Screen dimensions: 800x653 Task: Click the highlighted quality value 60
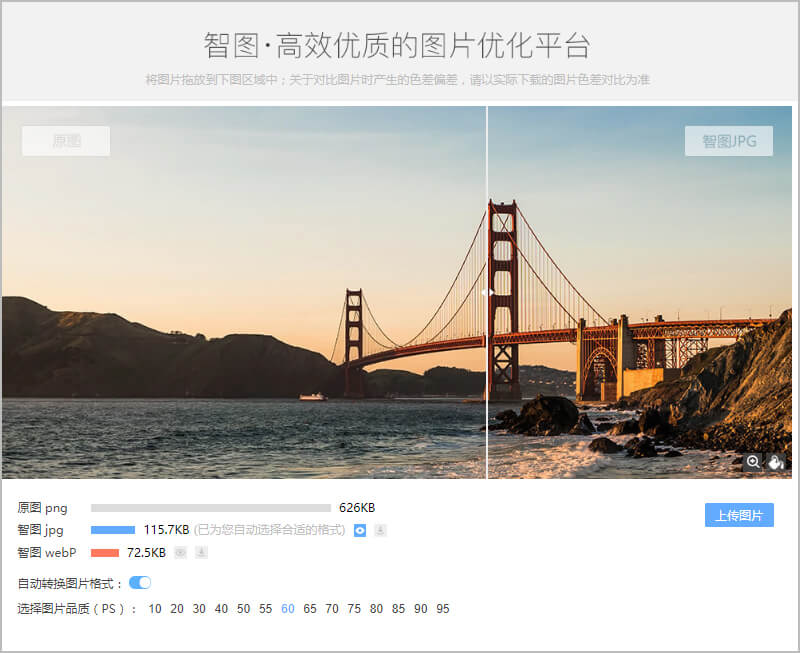[x=288, y=608]
